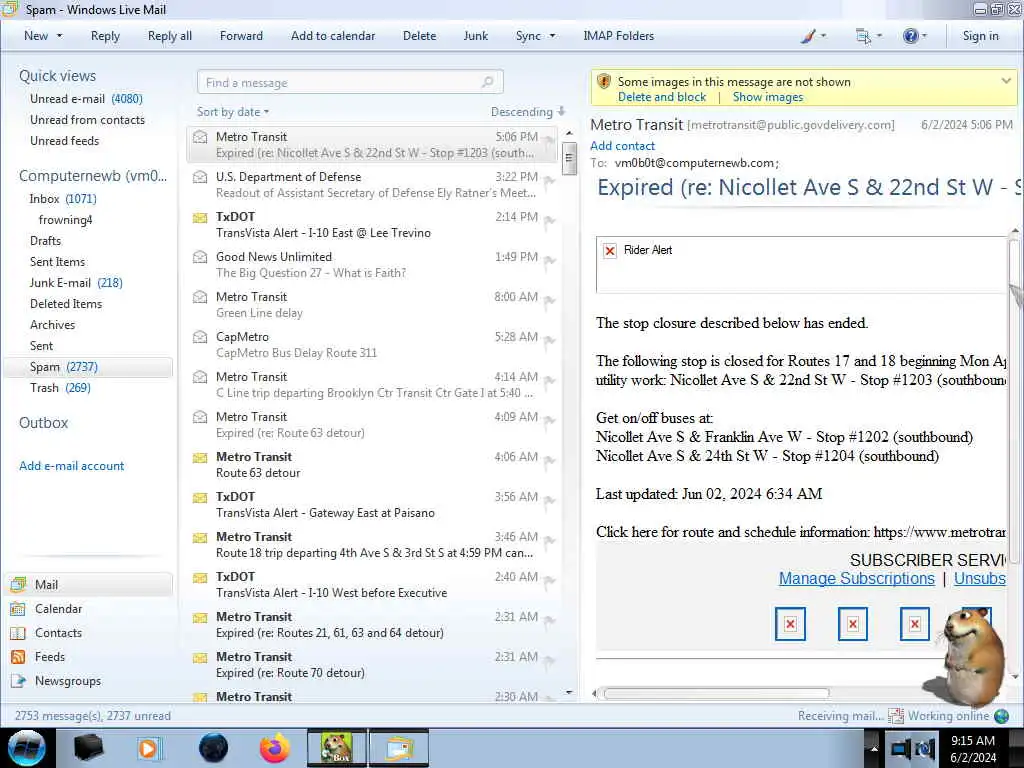This screenshot has width=1024, height=768.
Task: Click Sign in
Action: (x=980, y=36)
